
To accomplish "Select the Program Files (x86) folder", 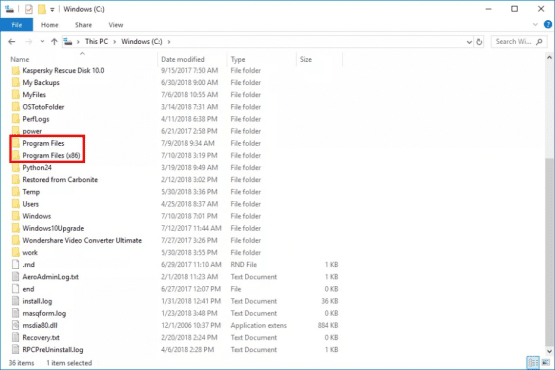I will click(51, 155).
